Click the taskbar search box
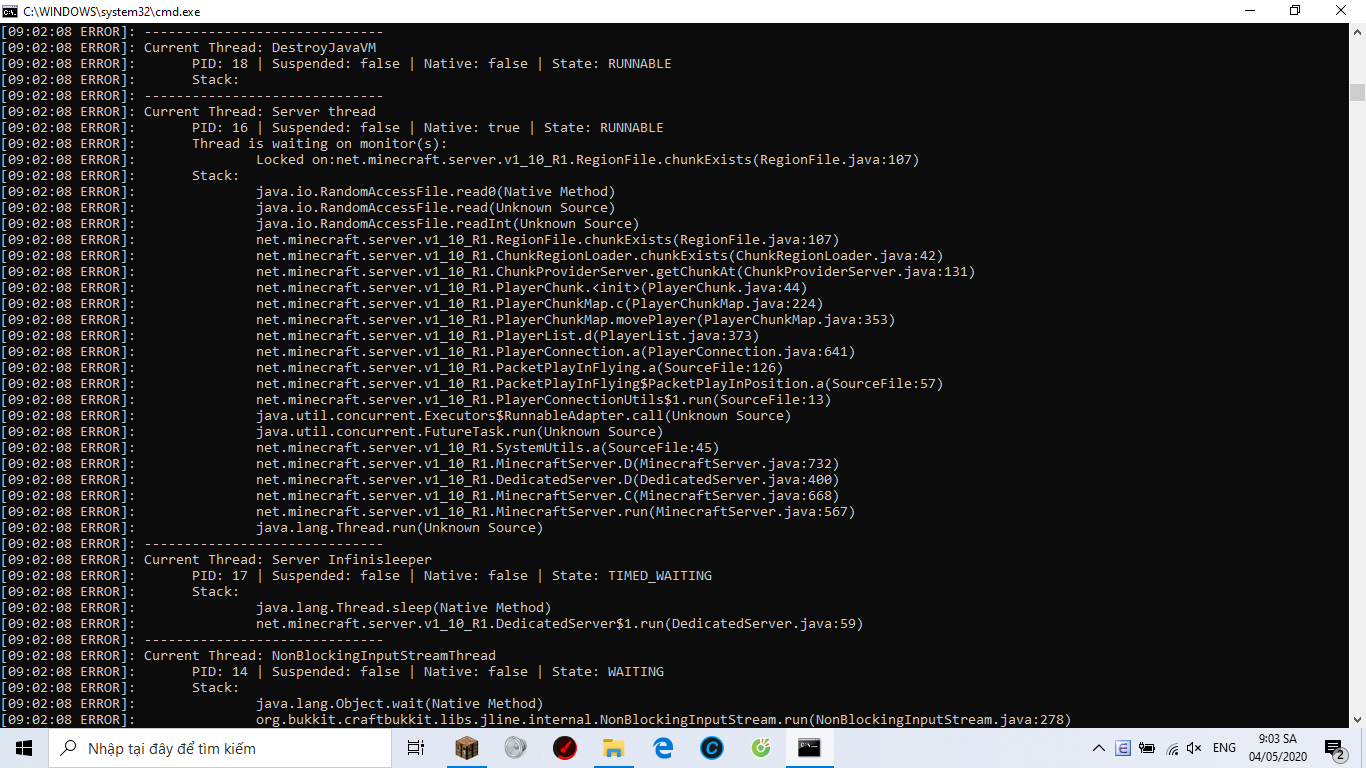 pyautogui.click(x=220, y=748)
